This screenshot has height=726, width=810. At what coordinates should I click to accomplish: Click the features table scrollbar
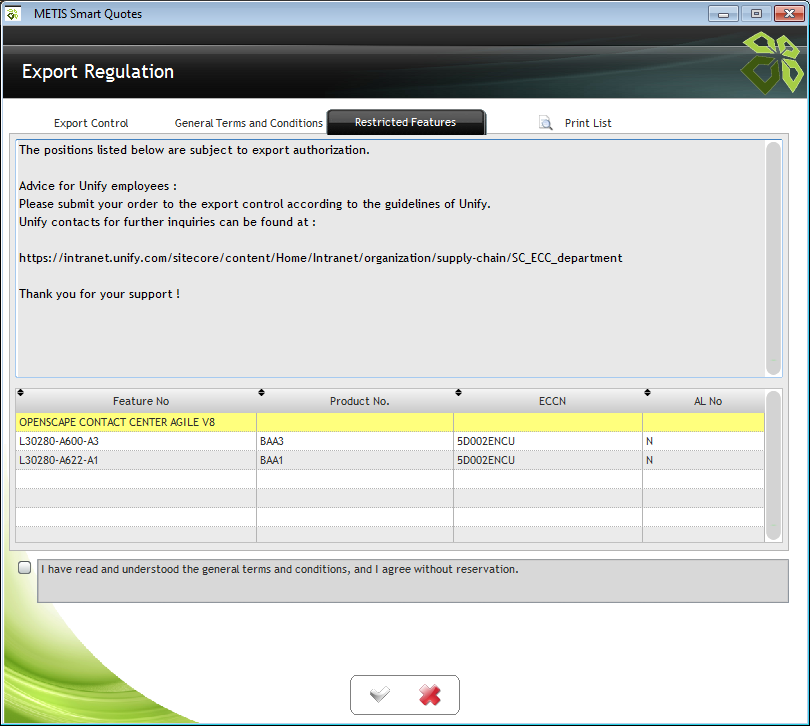[773, 465]
